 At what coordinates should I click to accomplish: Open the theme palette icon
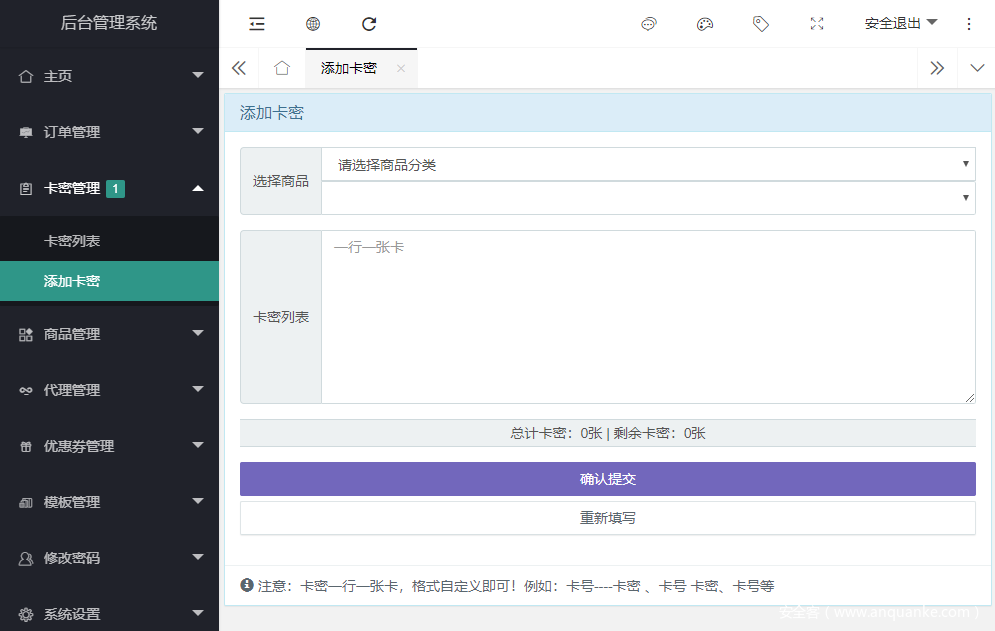tap(705, 24)
